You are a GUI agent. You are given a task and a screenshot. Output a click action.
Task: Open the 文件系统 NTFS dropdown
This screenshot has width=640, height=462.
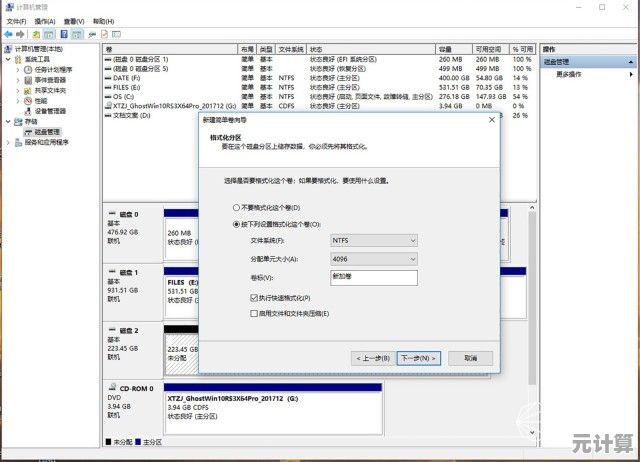pos(373,240)
